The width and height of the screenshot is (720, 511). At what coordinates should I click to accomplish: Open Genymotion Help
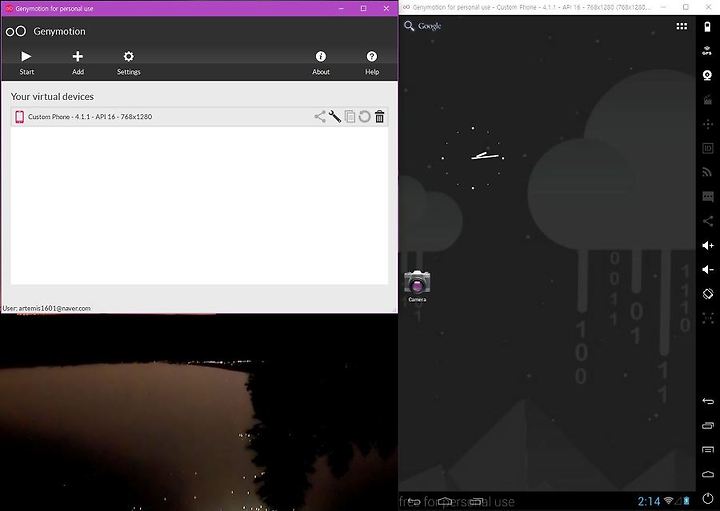[x=371, y=62]
